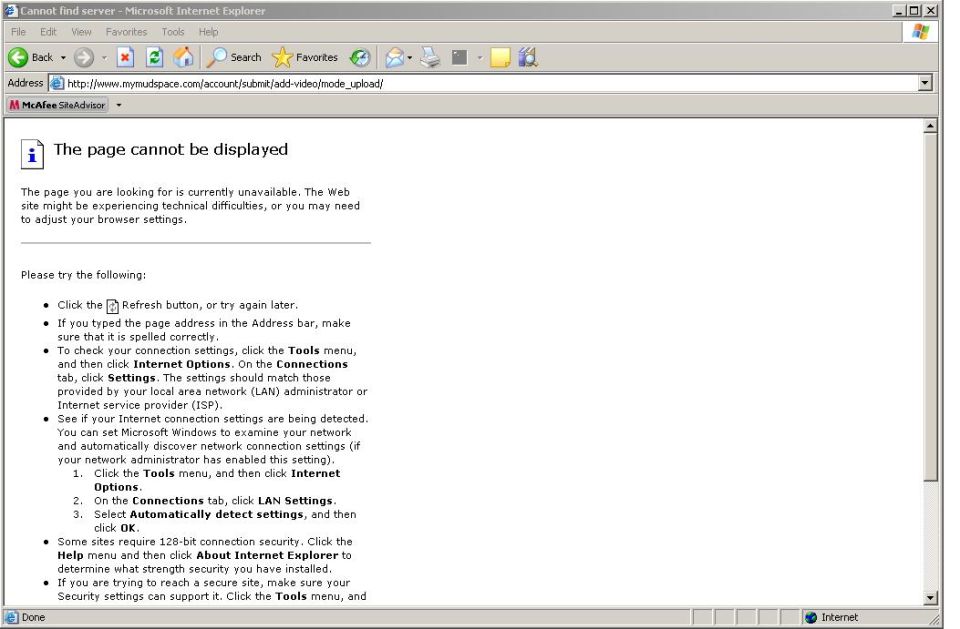Image resolution: width=960 pixels, height=629 pixels.
Task: Stop page loading with red X icon
Action: click(x=125, y=58)
